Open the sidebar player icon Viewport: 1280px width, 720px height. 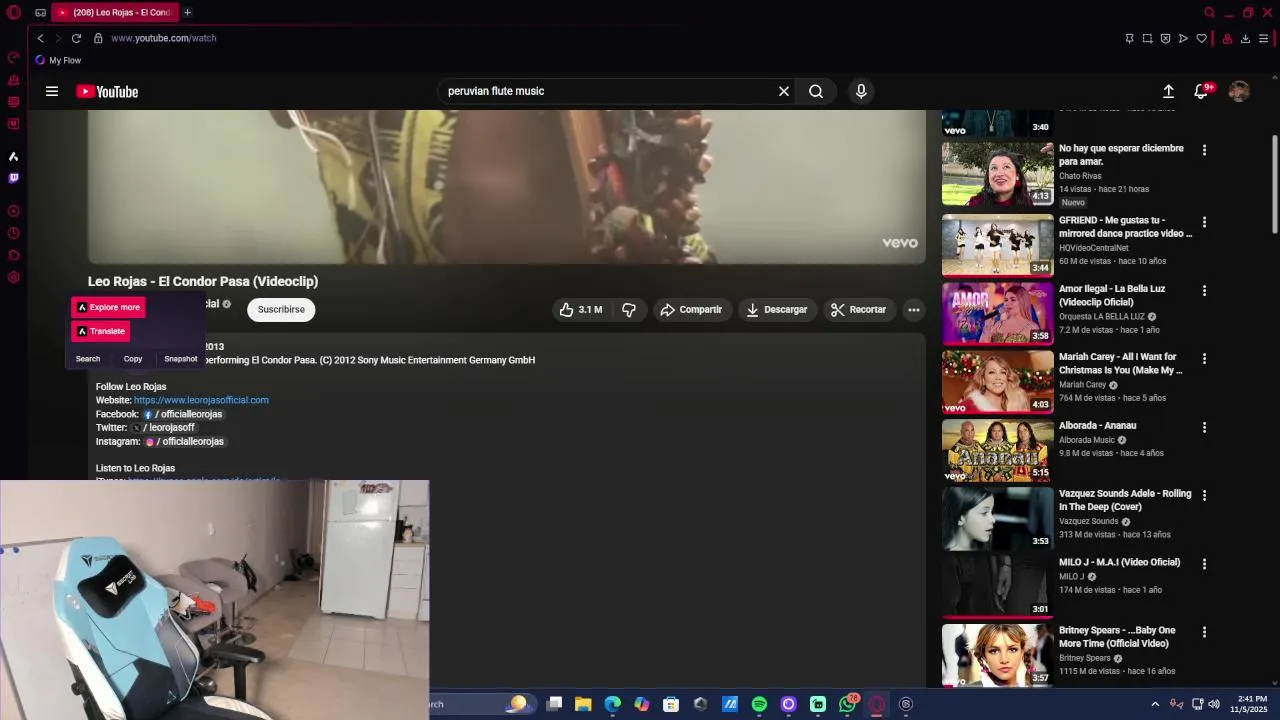13,211
